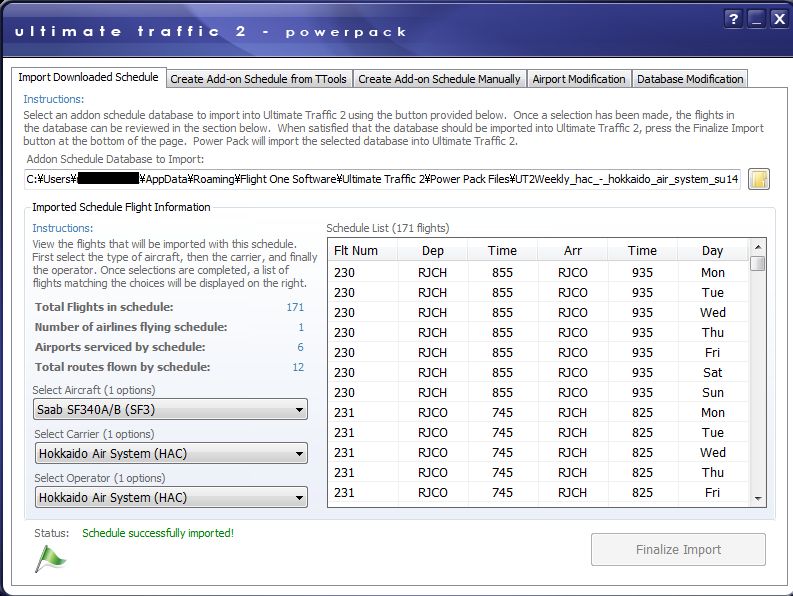Click the Number of airlines value 1

pos(301,327)
